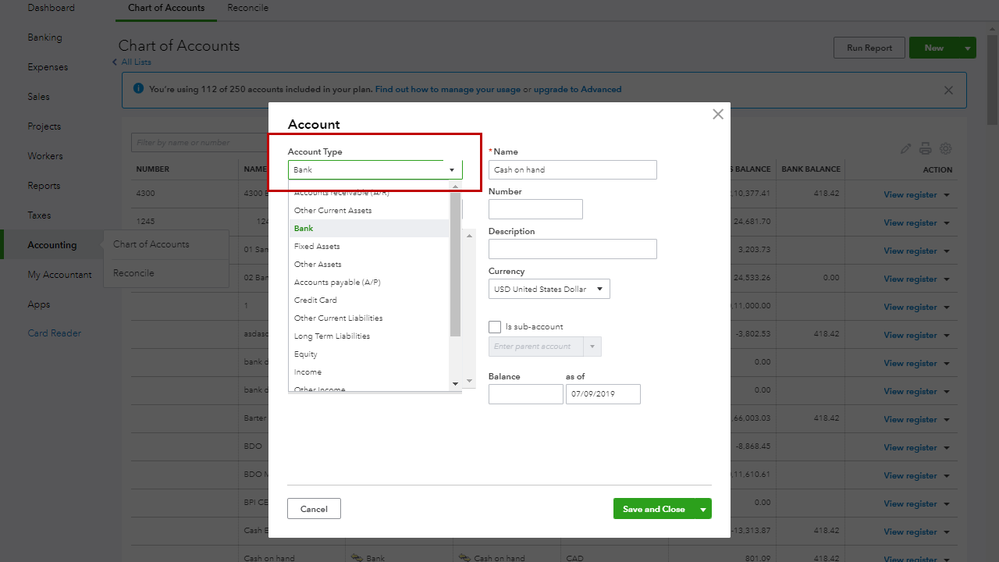Click the Run Report button
The width and height of the screenshot is (999, 562).
869,48
